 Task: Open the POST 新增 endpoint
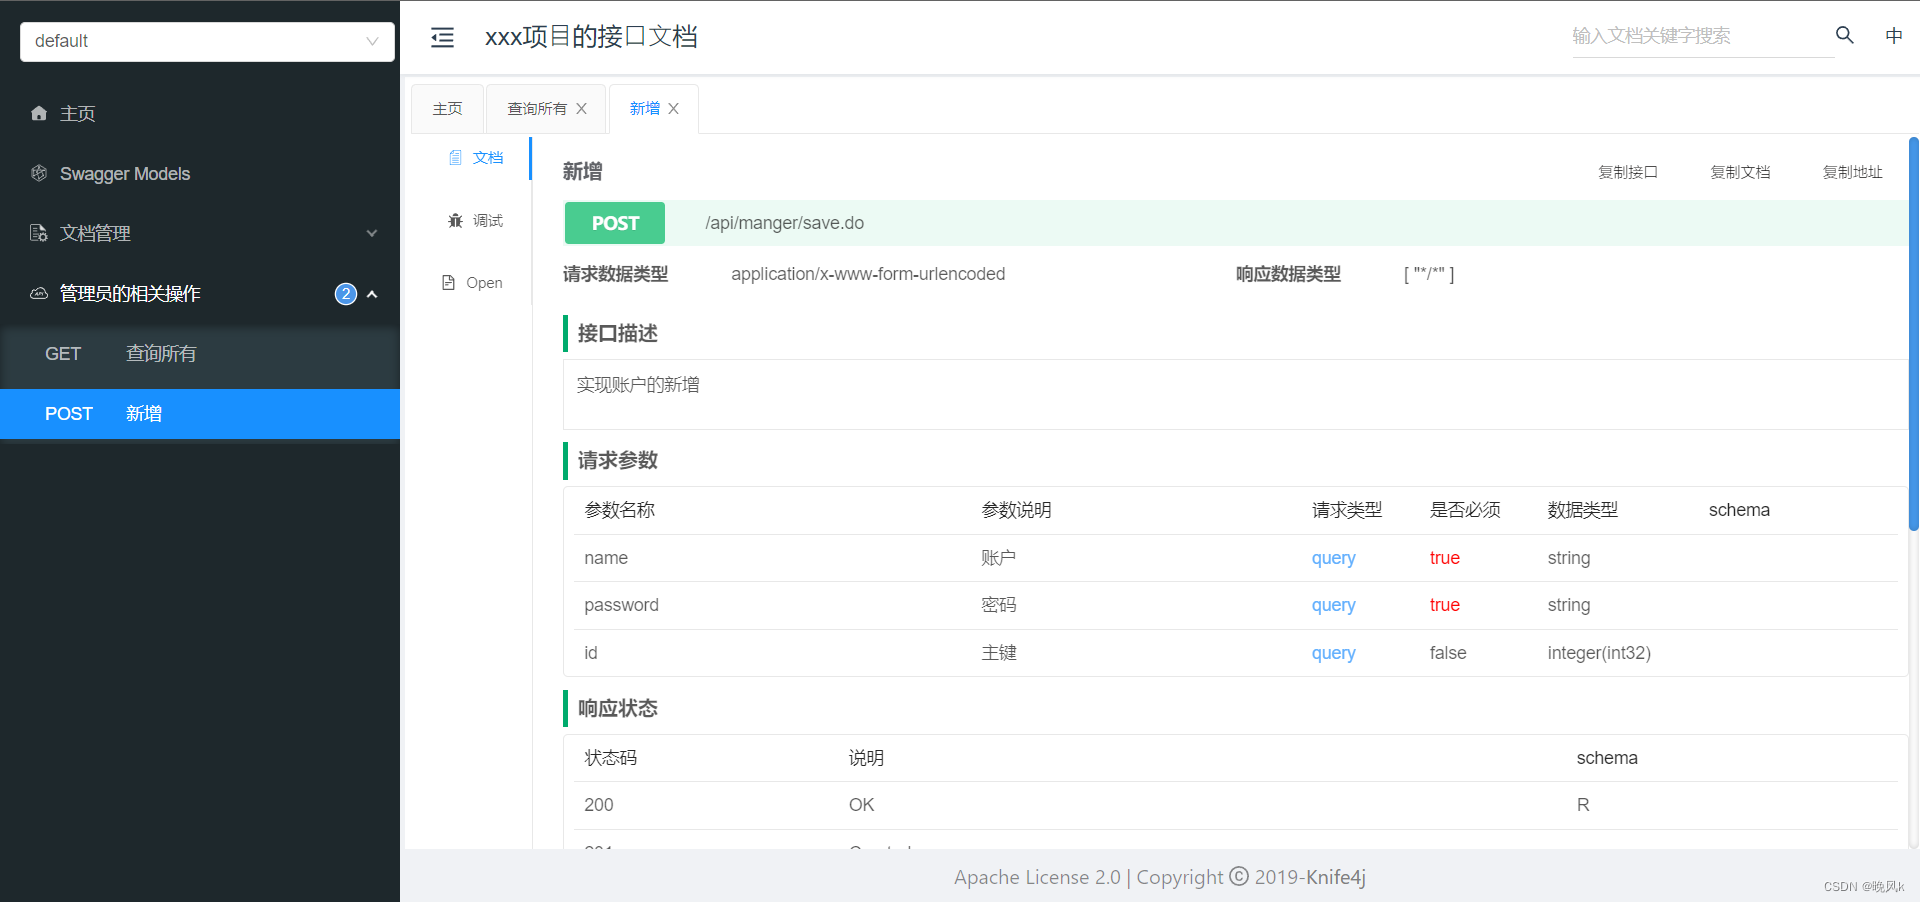(x=200, y=414)
